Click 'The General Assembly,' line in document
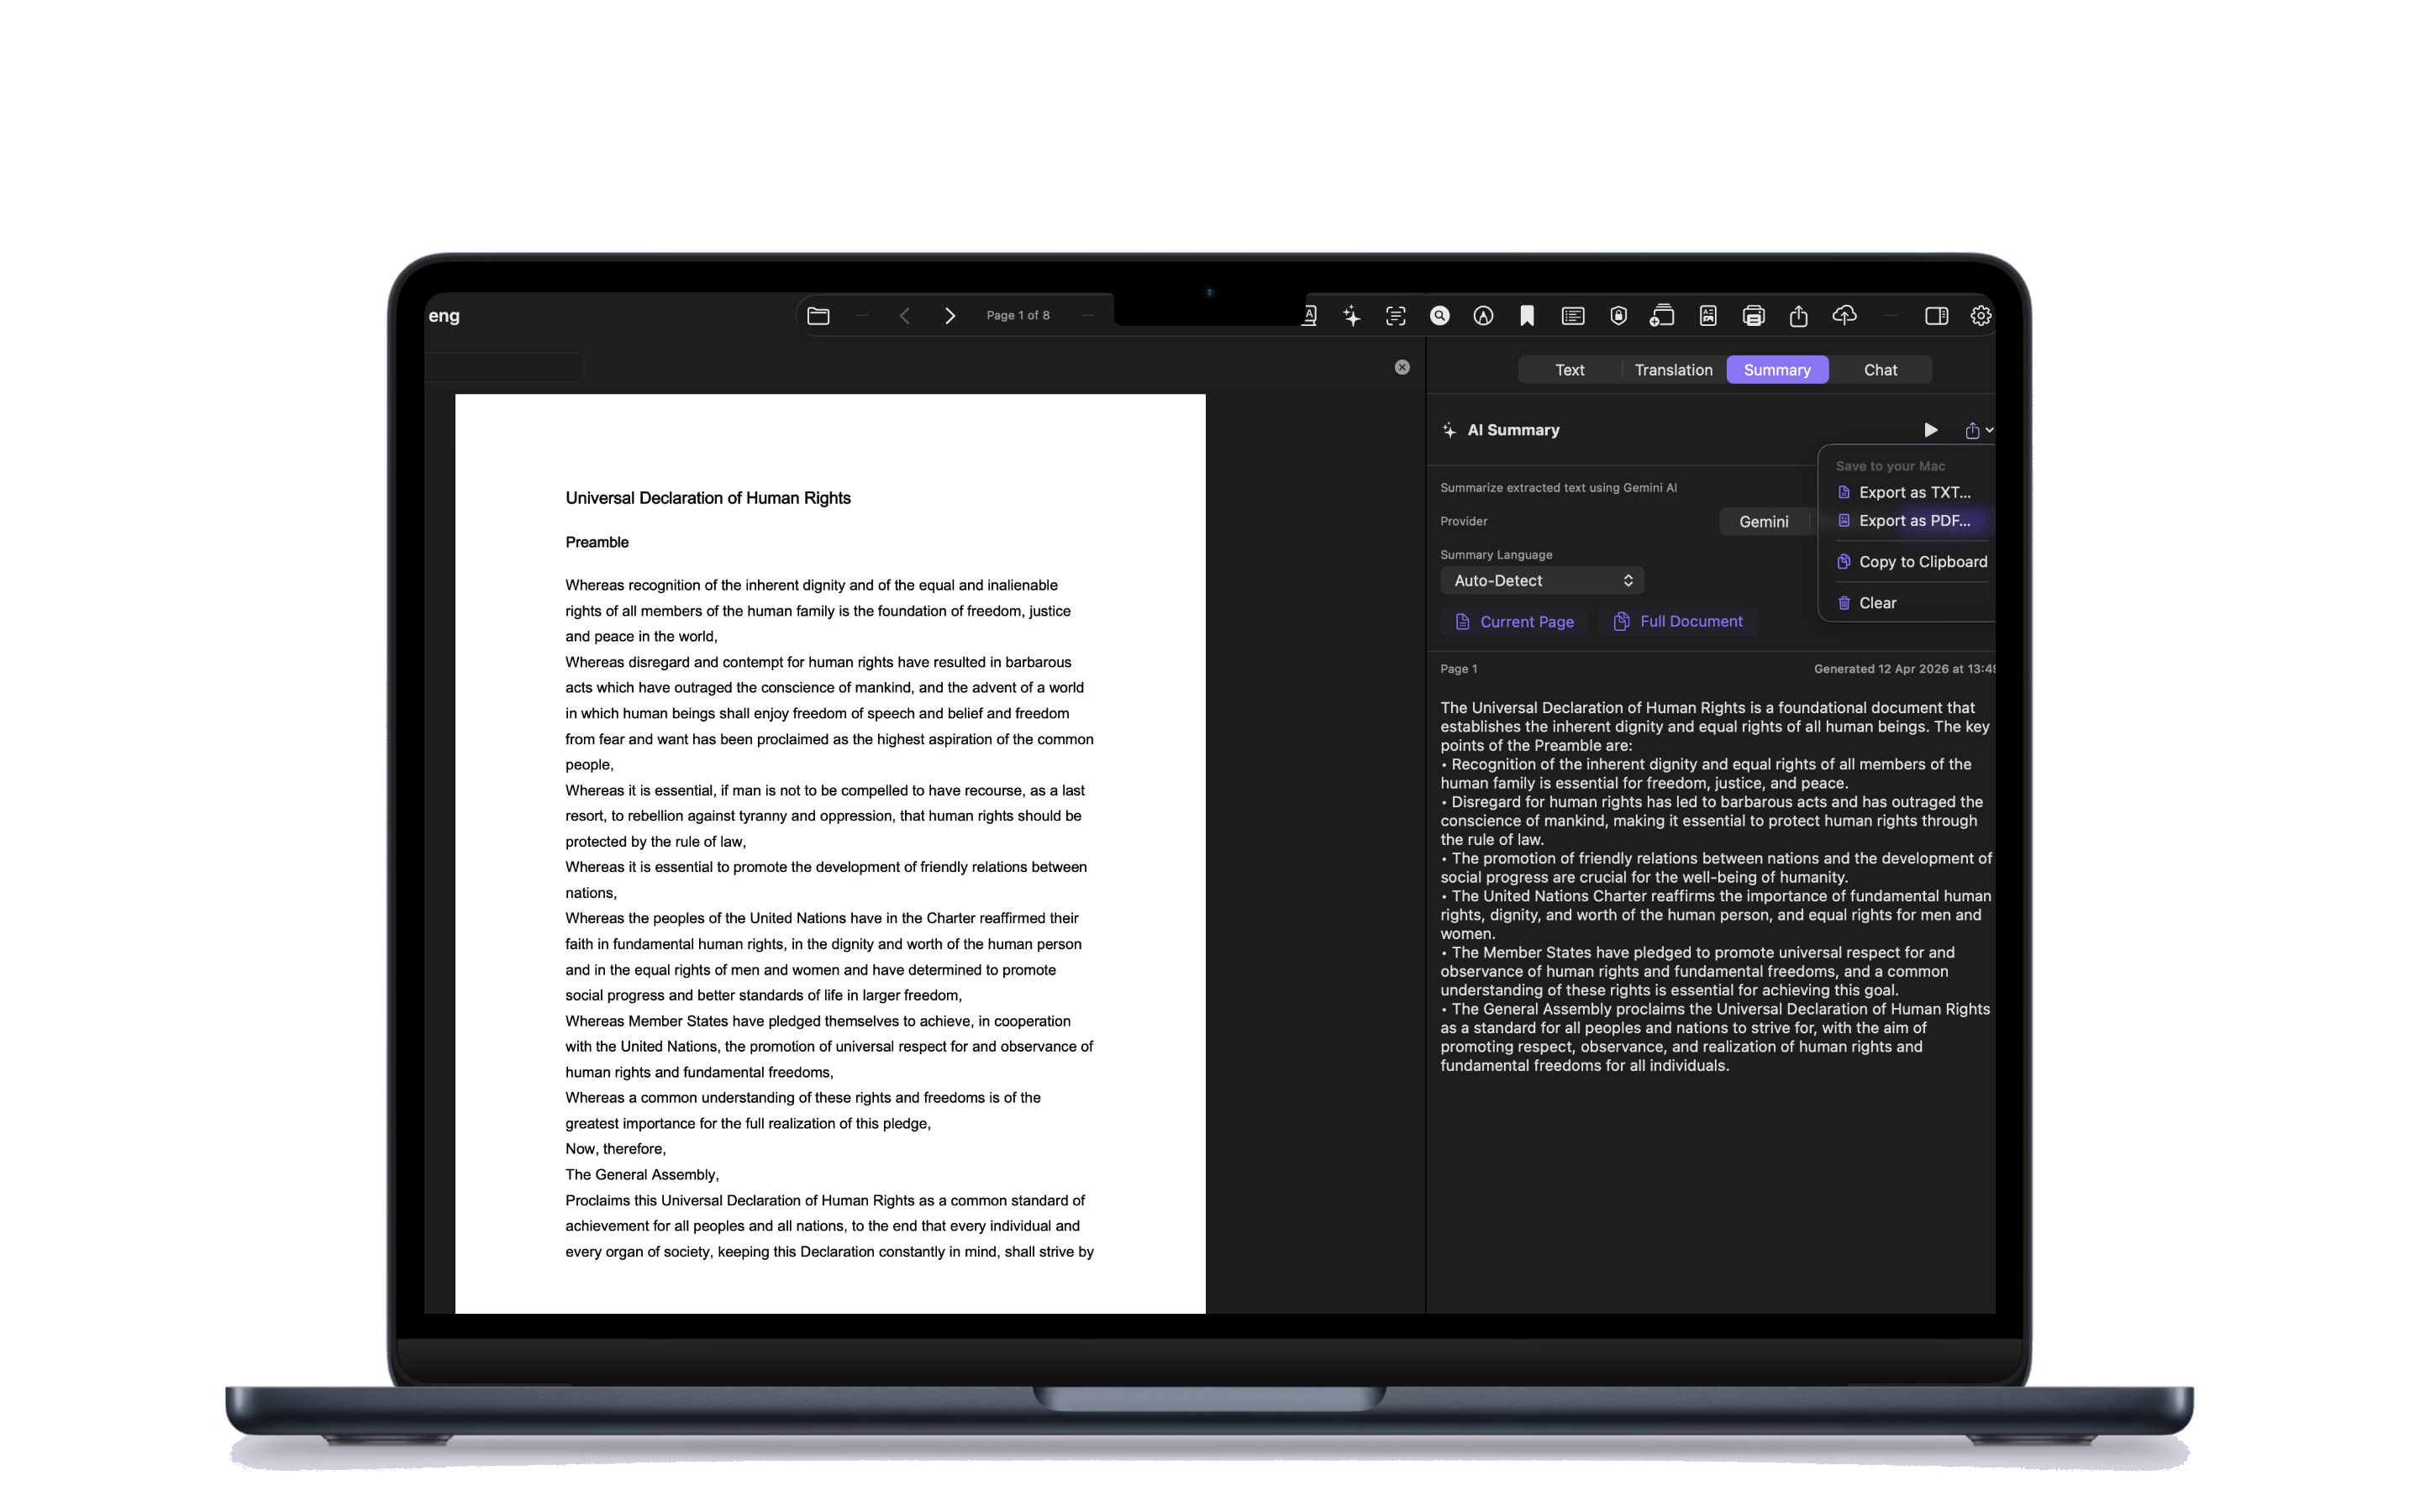The height and width of the screenshot is (1512, 2420). point(642,1175)
